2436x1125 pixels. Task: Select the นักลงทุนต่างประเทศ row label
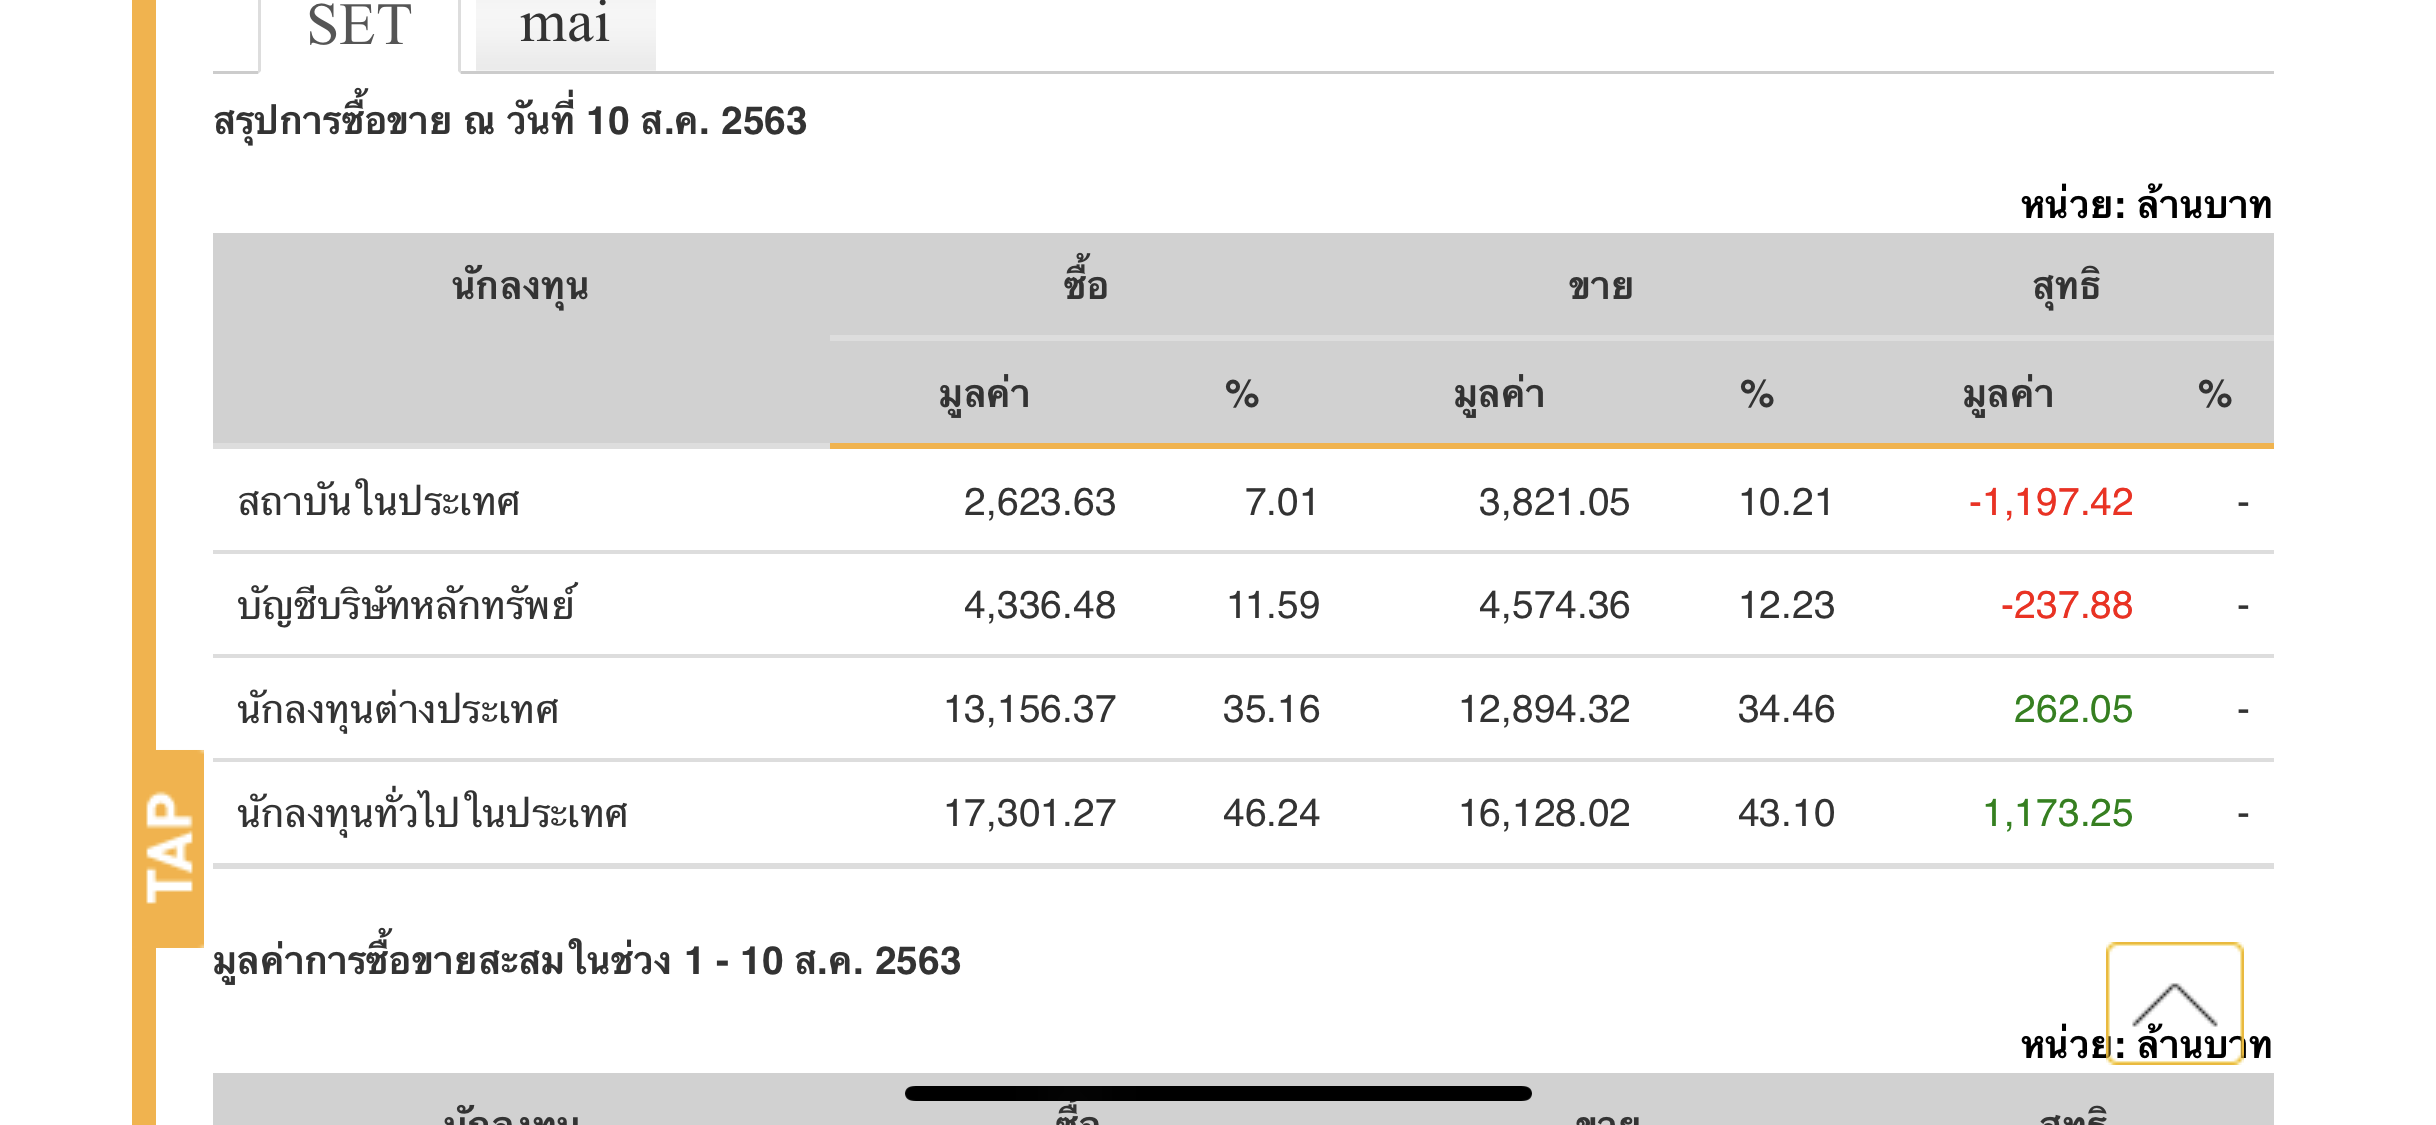(398, 709)
